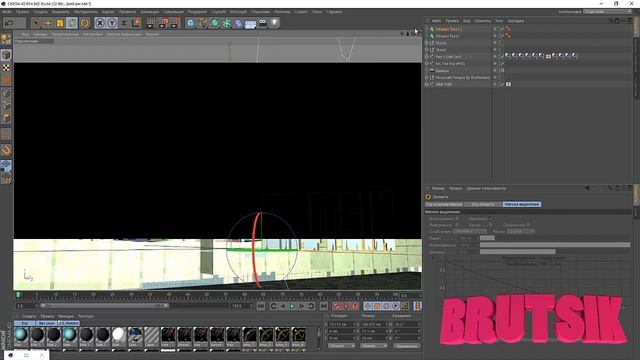Image resolution: width=640 pixels, height=360 pixels.
Task: Expand the MC Tea Rig object
Action: pyautogui.click(x=427, y=63)
